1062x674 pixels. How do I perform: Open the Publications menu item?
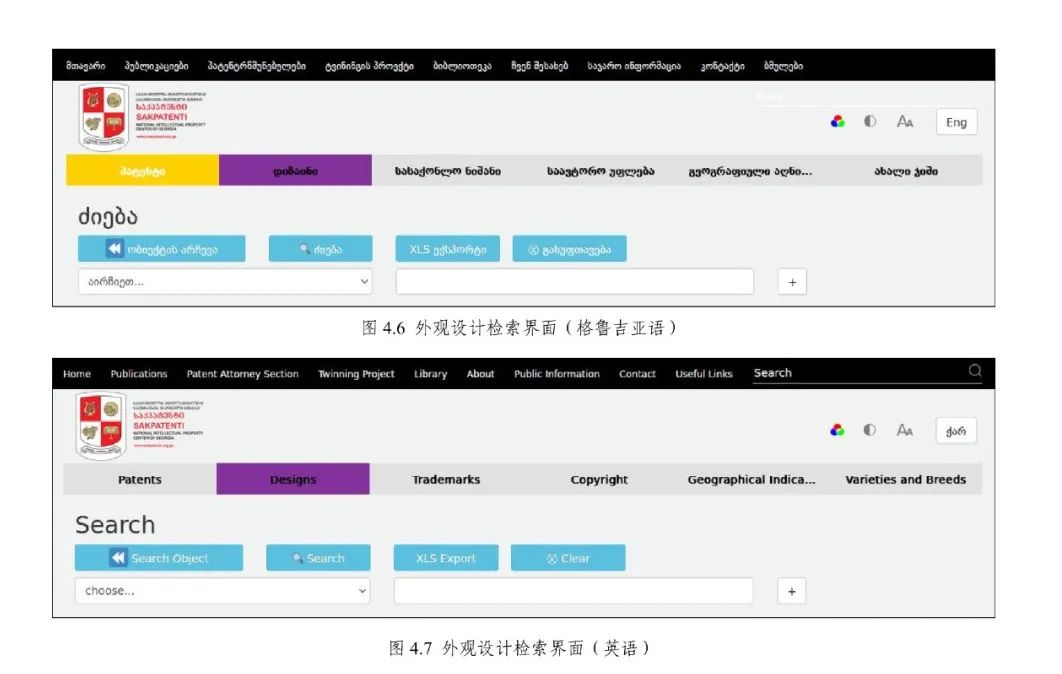click(139, 374)
